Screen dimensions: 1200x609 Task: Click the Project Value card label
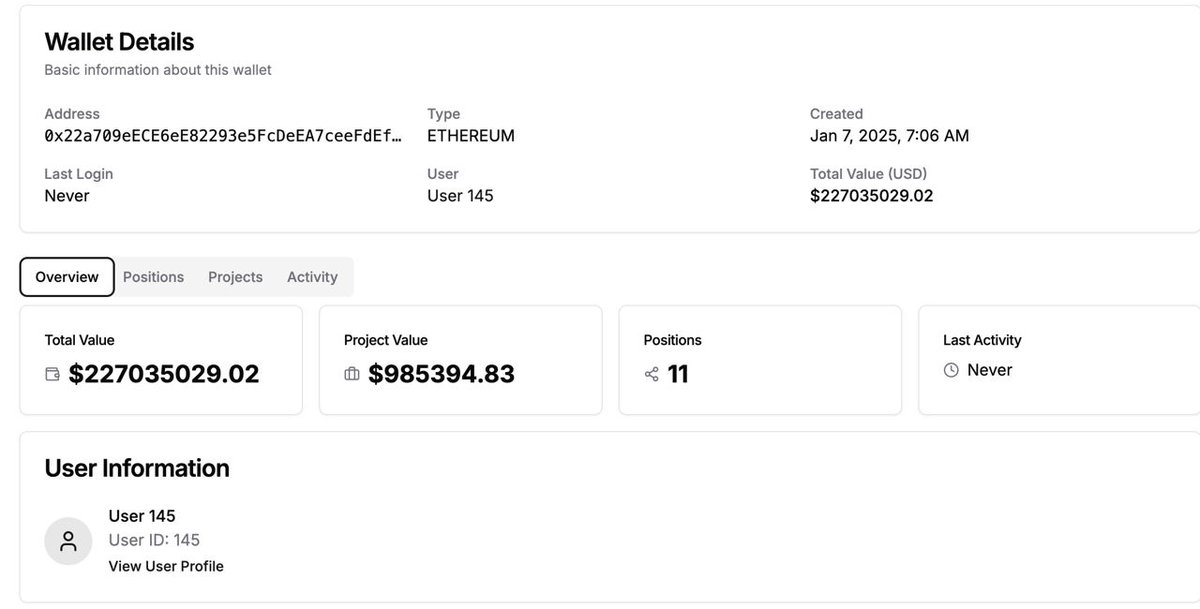pyautogui.click(x=386, y=340)
